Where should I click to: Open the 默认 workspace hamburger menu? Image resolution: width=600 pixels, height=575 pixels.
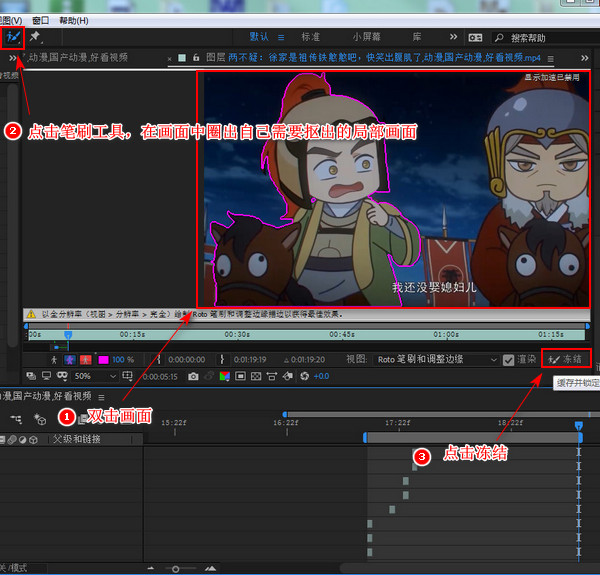tap(281, 37)
